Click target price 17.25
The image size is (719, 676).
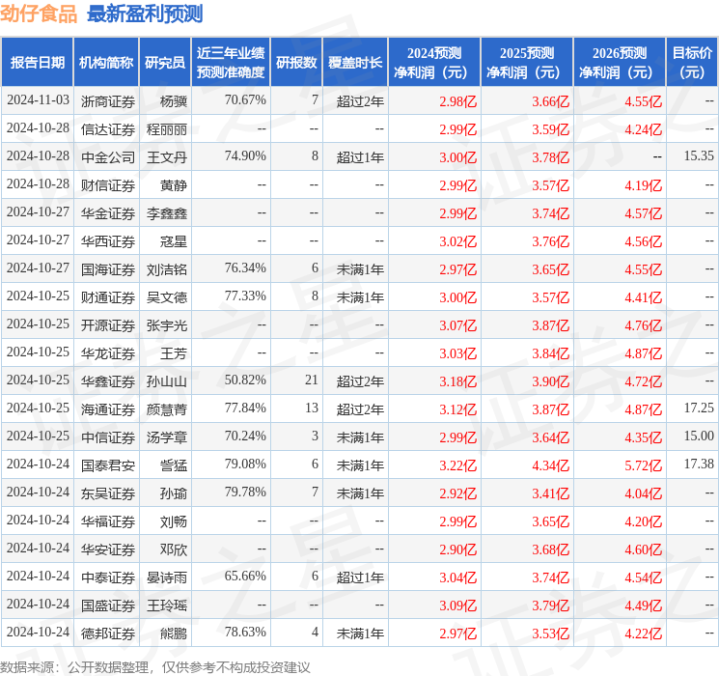point(699,408)
